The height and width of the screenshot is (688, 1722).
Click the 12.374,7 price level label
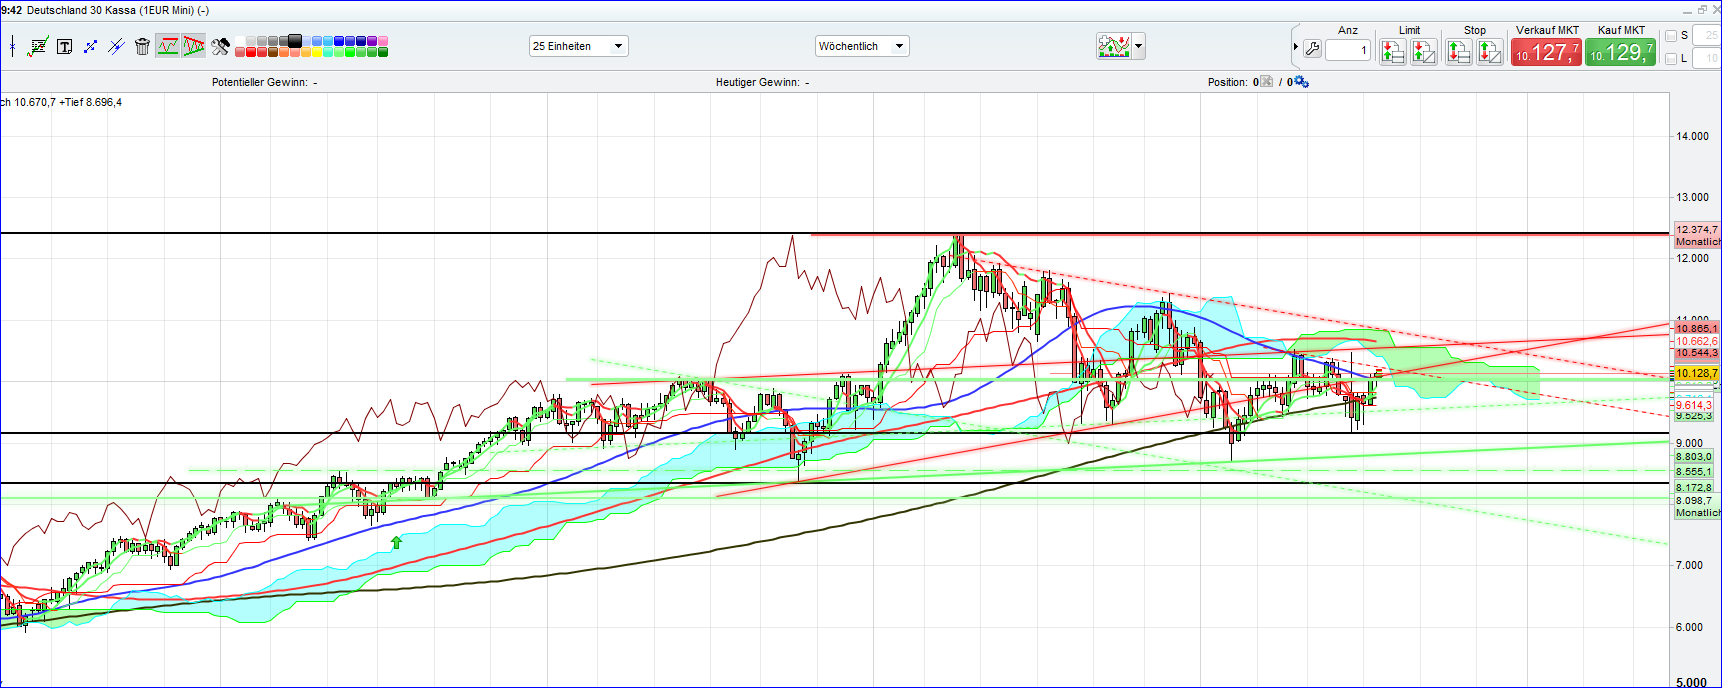click(1697, 229)
